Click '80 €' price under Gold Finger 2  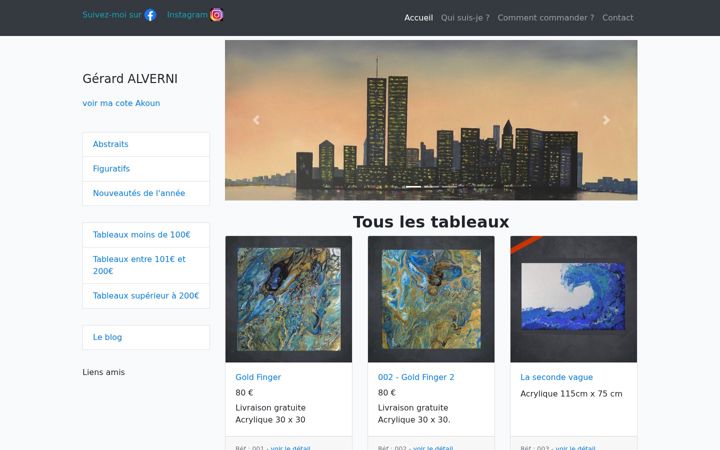[x=387, y=393]
